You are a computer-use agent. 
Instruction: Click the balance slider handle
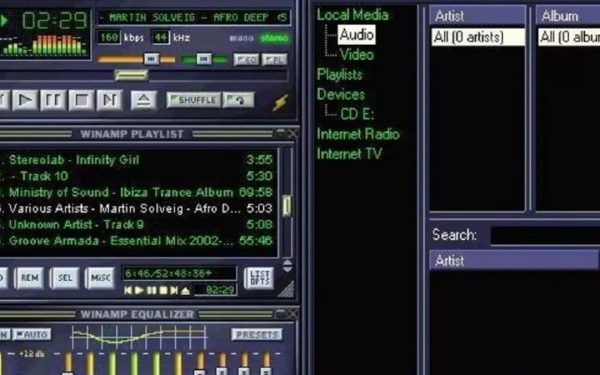(204, 59)
